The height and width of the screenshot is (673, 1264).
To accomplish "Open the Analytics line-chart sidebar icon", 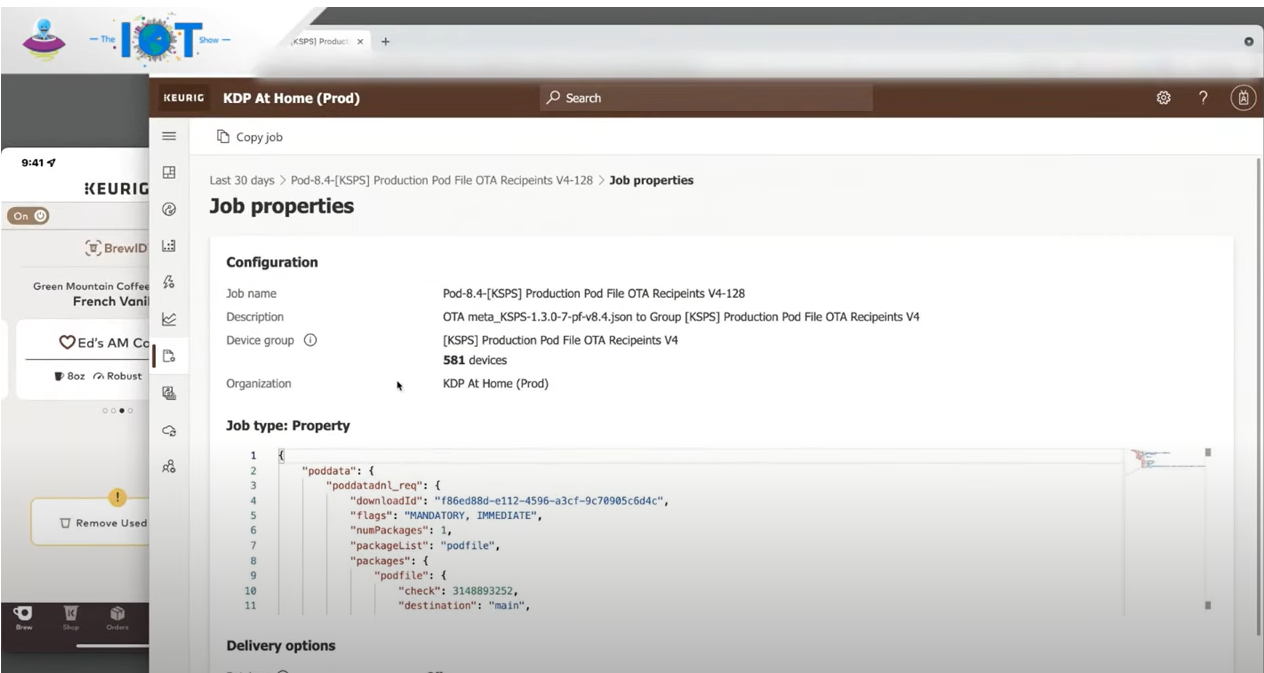I will (168, 319).
